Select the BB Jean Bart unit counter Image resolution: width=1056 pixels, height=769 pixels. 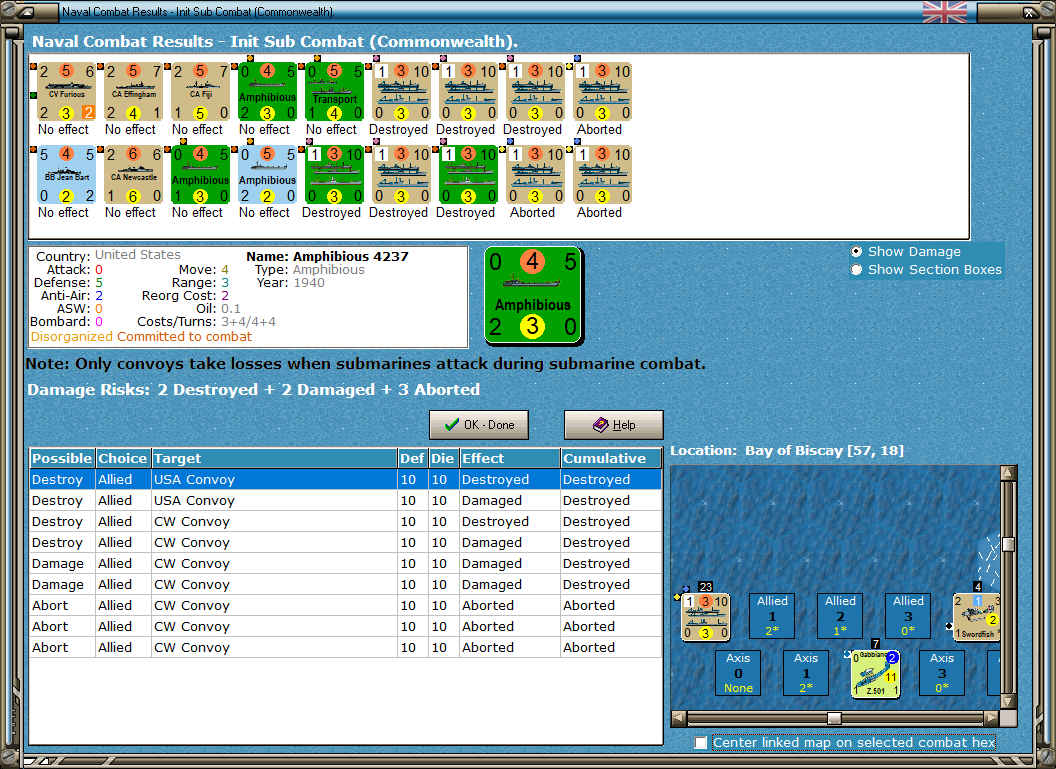pyautogui.click(x=66, y=174)
